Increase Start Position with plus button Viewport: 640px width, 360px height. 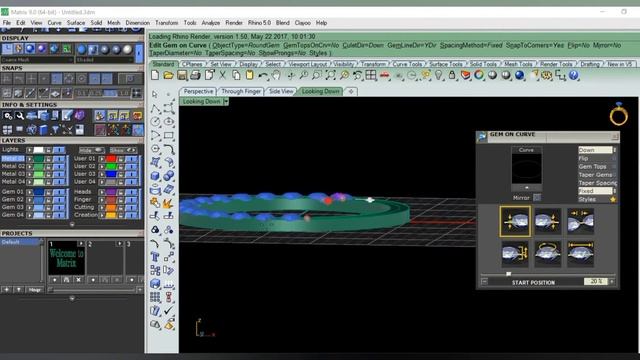[612, 282]
